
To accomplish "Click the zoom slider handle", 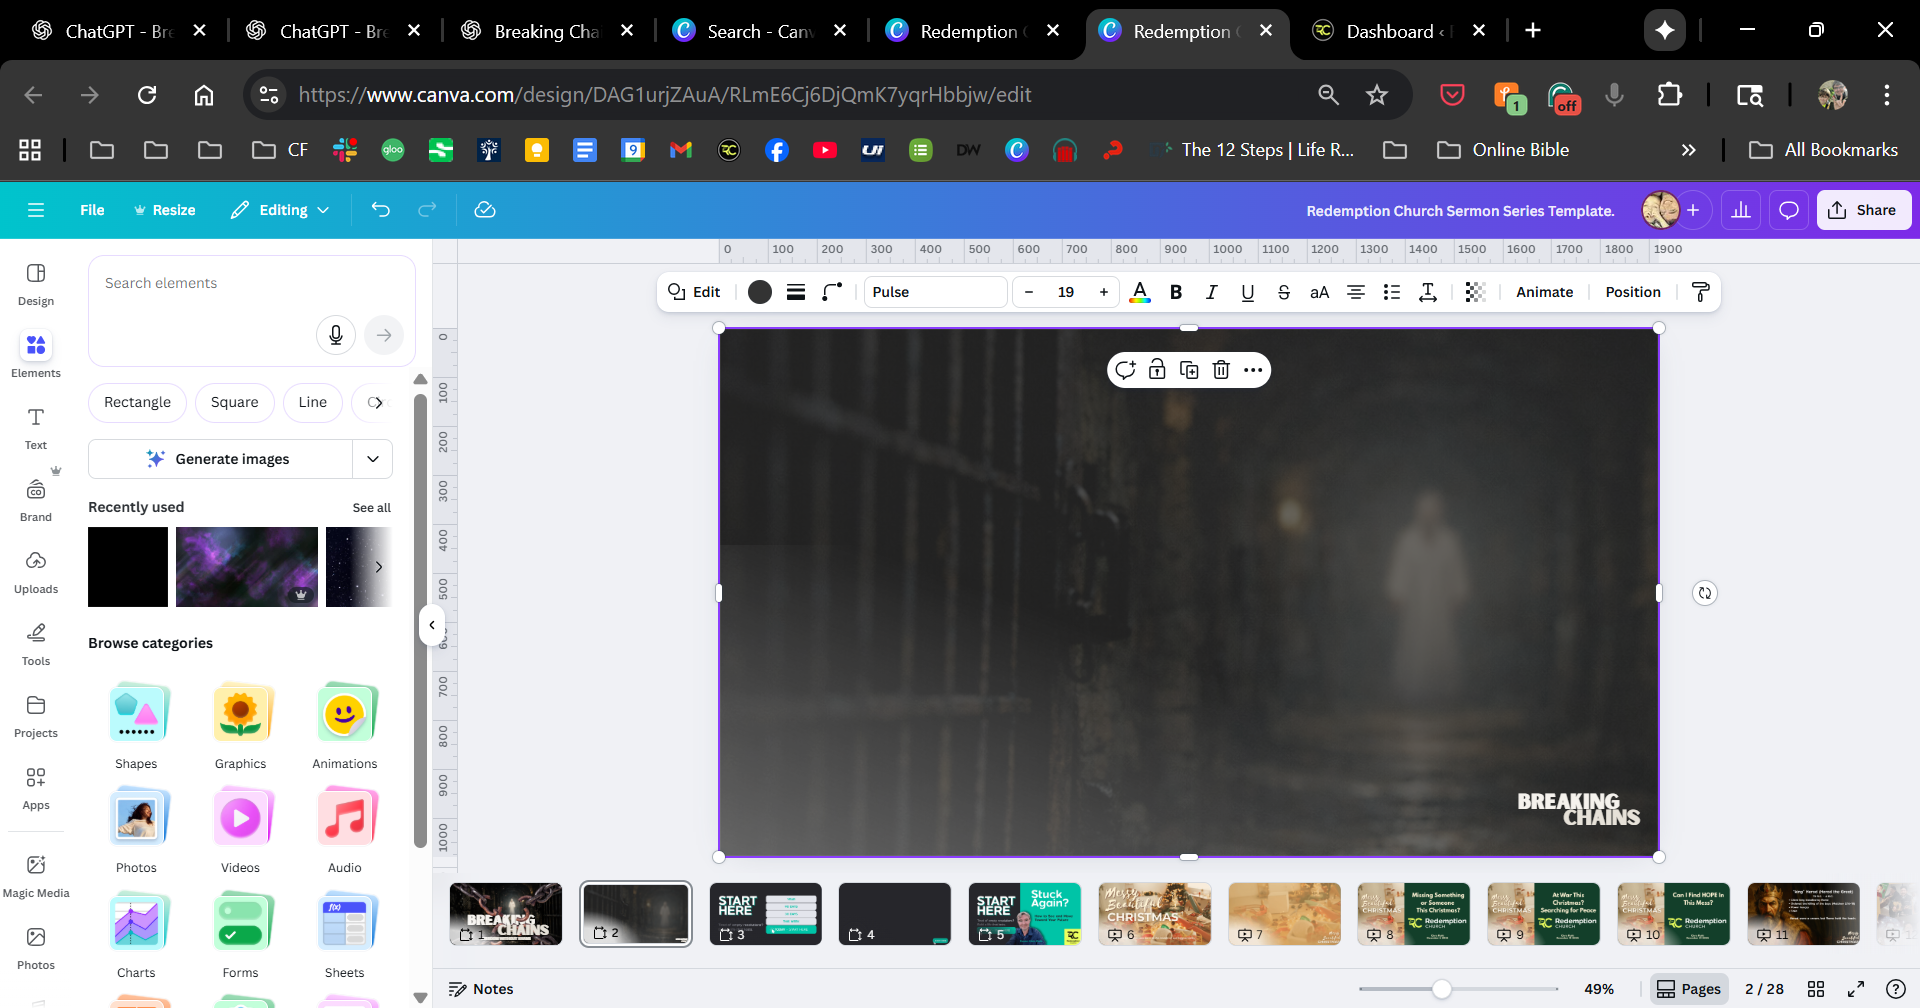I will pos(1441,989).
